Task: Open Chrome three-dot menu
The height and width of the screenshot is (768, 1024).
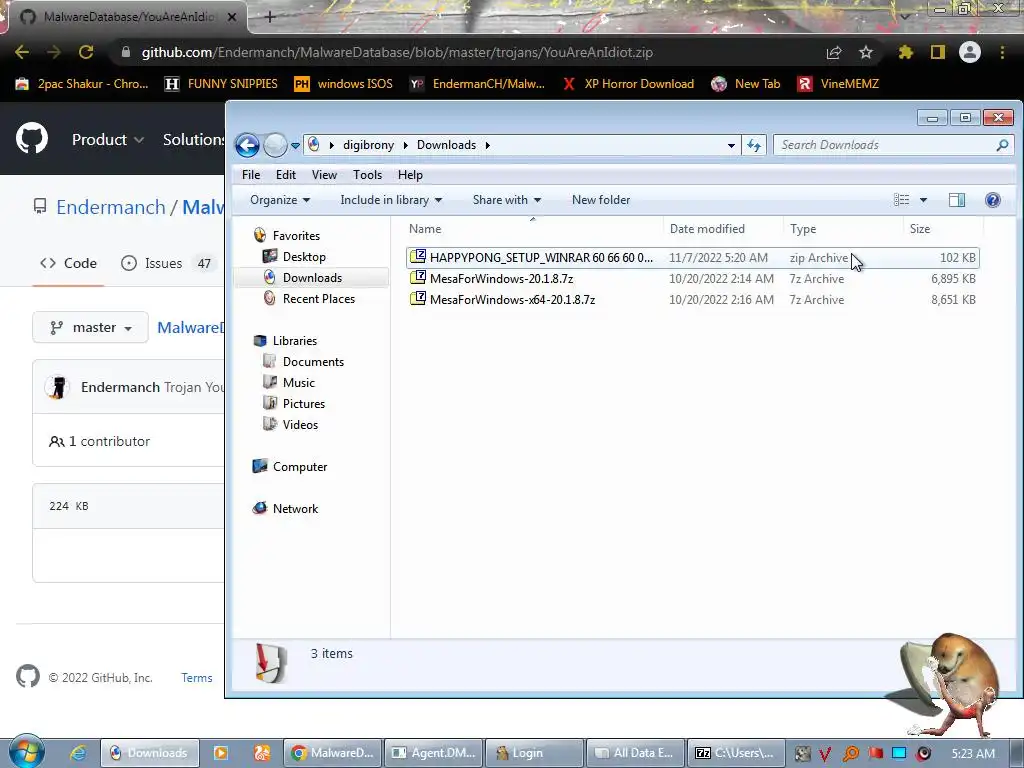Action: pos(1002,52)
